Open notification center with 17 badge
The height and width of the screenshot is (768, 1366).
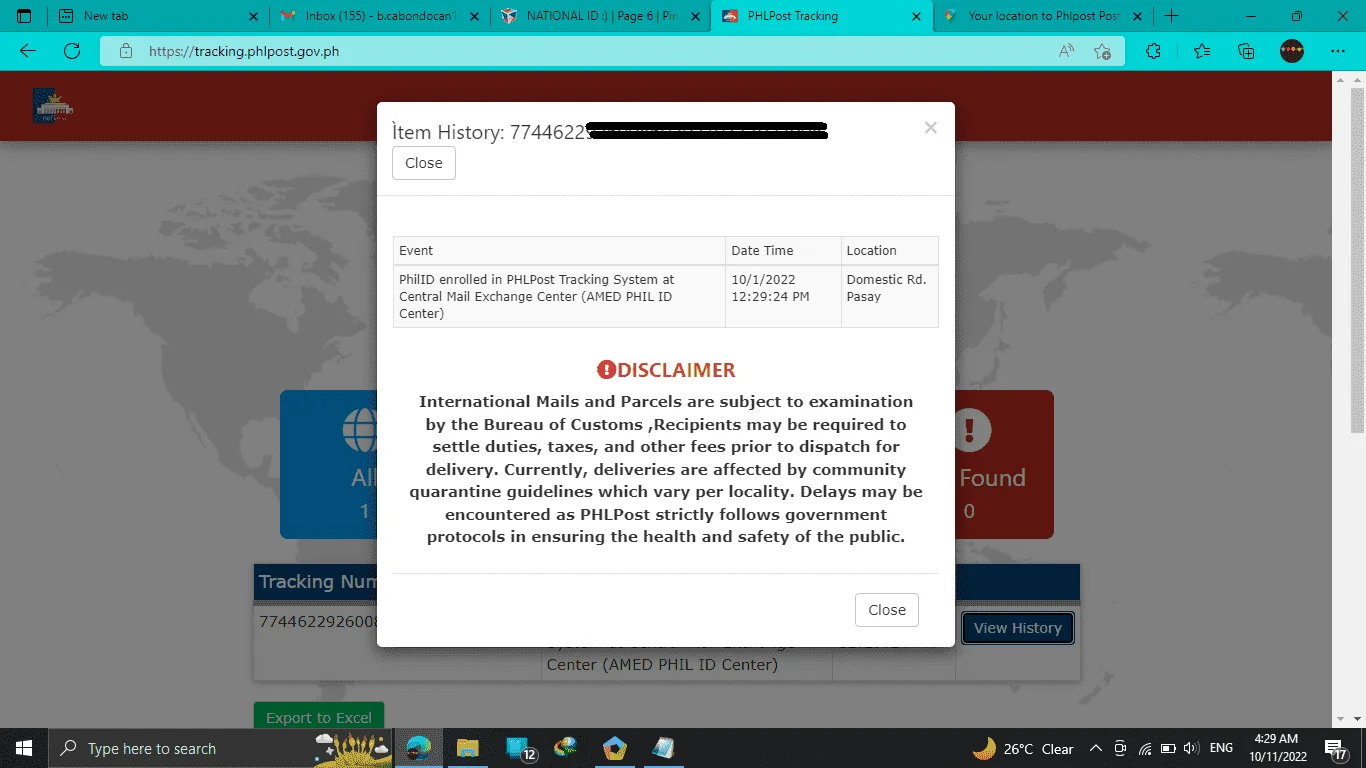click(1336, 748)
